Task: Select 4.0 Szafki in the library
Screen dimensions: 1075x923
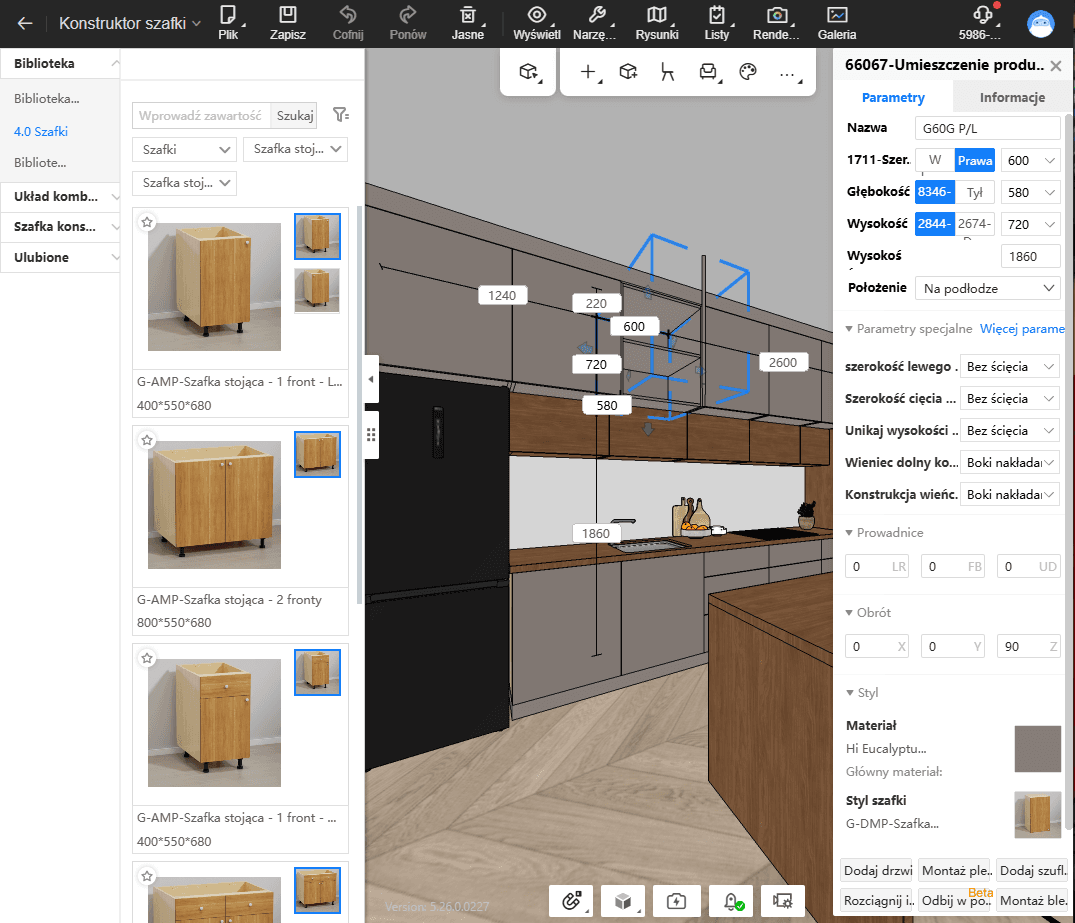Action: 41,132
